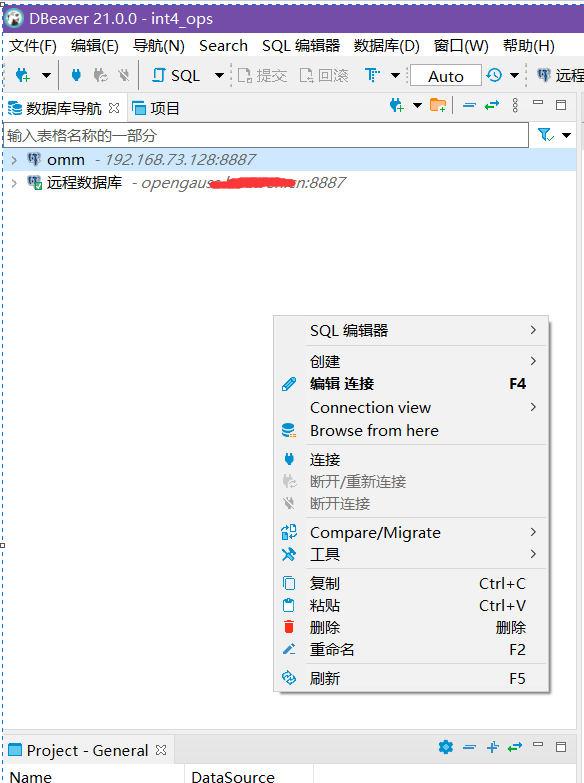Click the Connect plug icon in toolbar
Viewport: 584px width, 783px height.
pos(76,75)
